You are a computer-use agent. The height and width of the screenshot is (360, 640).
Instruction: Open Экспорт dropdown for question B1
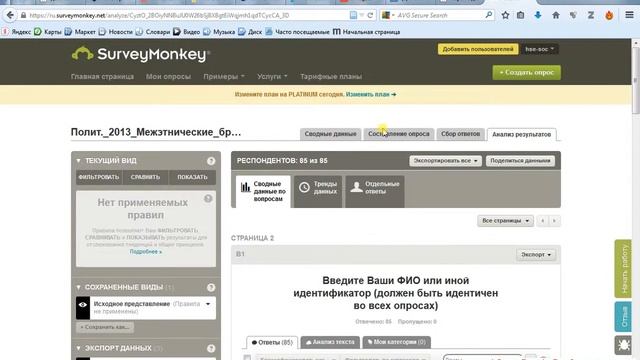536,254
